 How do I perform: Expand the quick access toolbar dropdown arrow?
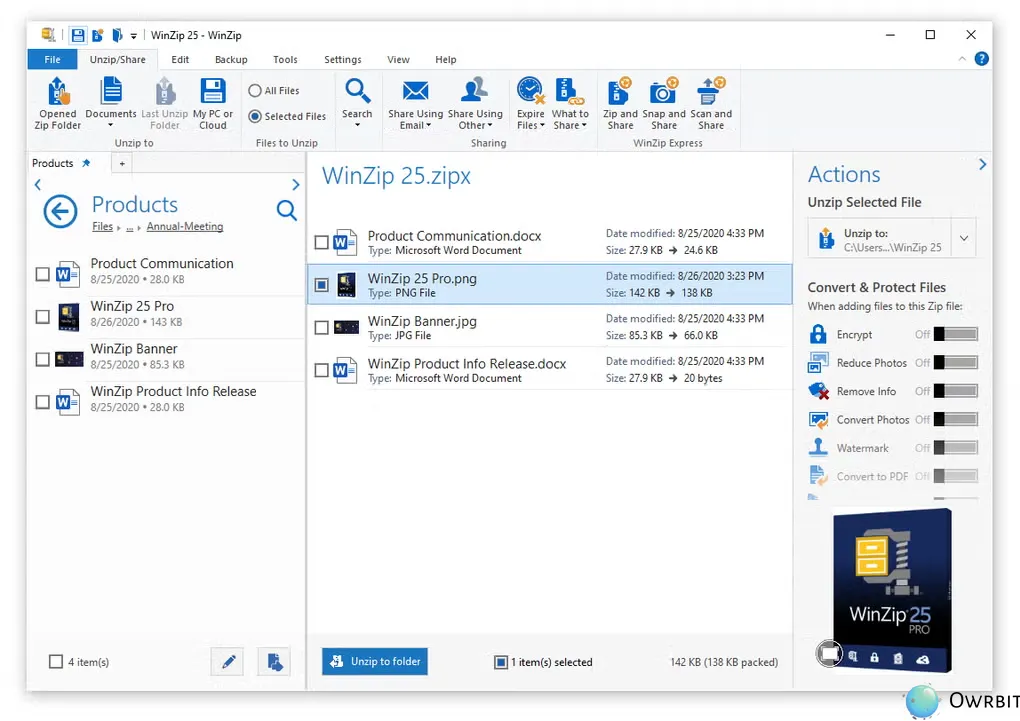pyautogui.click(x=136, y=35)
